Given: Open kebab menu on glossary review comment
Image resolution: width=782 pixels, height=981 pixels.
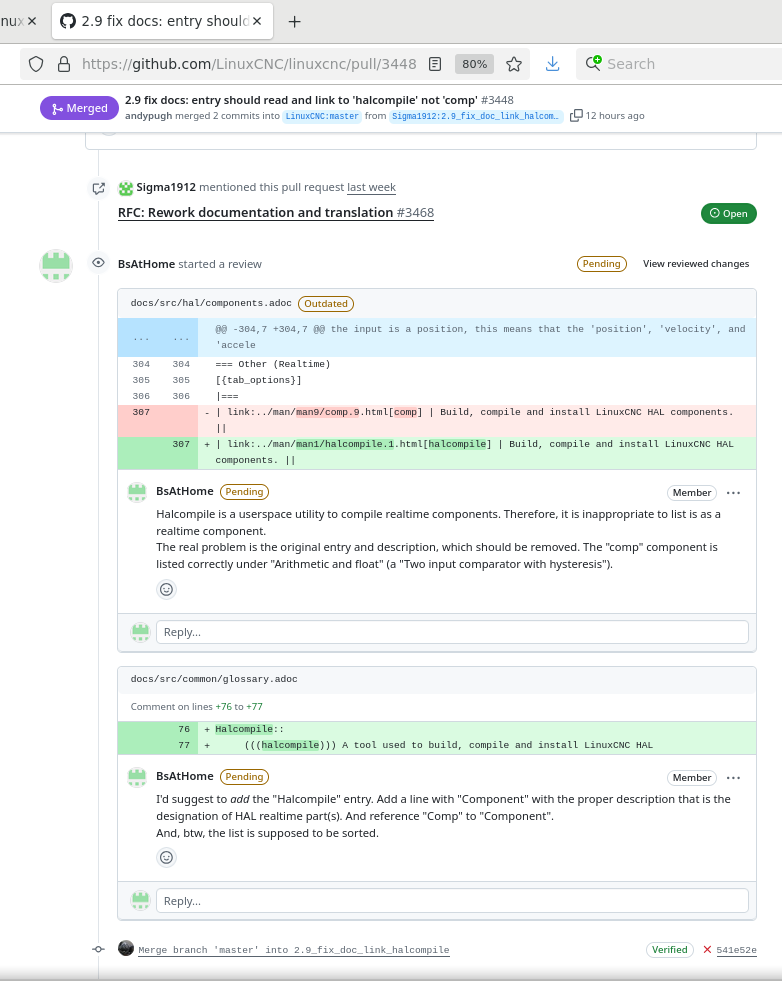Looking at the screenshot, I should (734, 778).
